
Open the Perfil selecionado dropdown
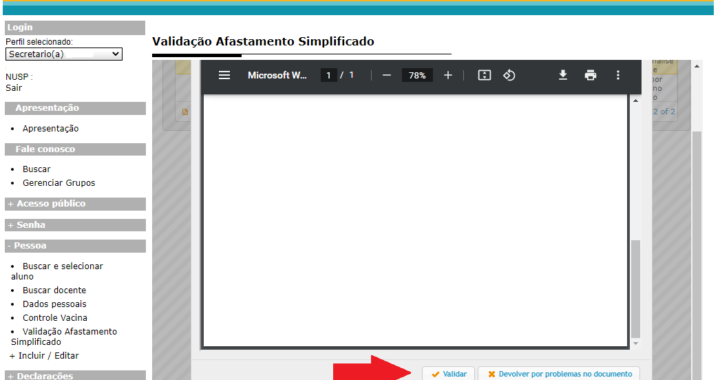[x=64, y=54]
